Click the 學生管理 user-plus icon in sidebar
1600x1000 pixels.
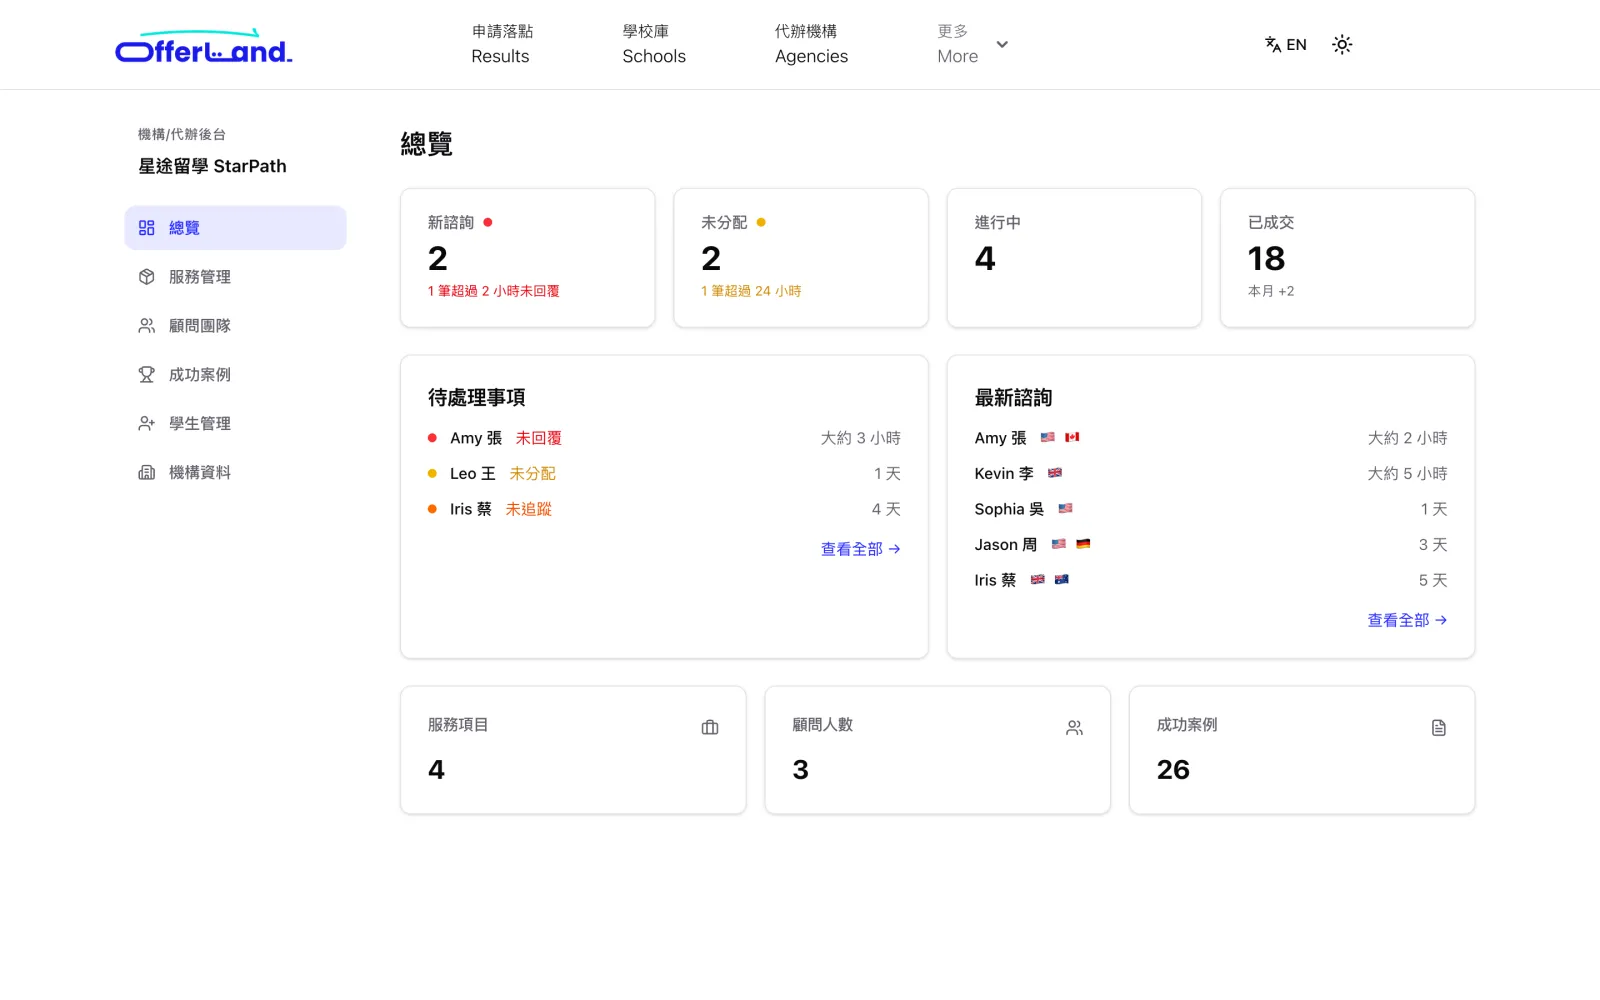click(x=147, y=424)
